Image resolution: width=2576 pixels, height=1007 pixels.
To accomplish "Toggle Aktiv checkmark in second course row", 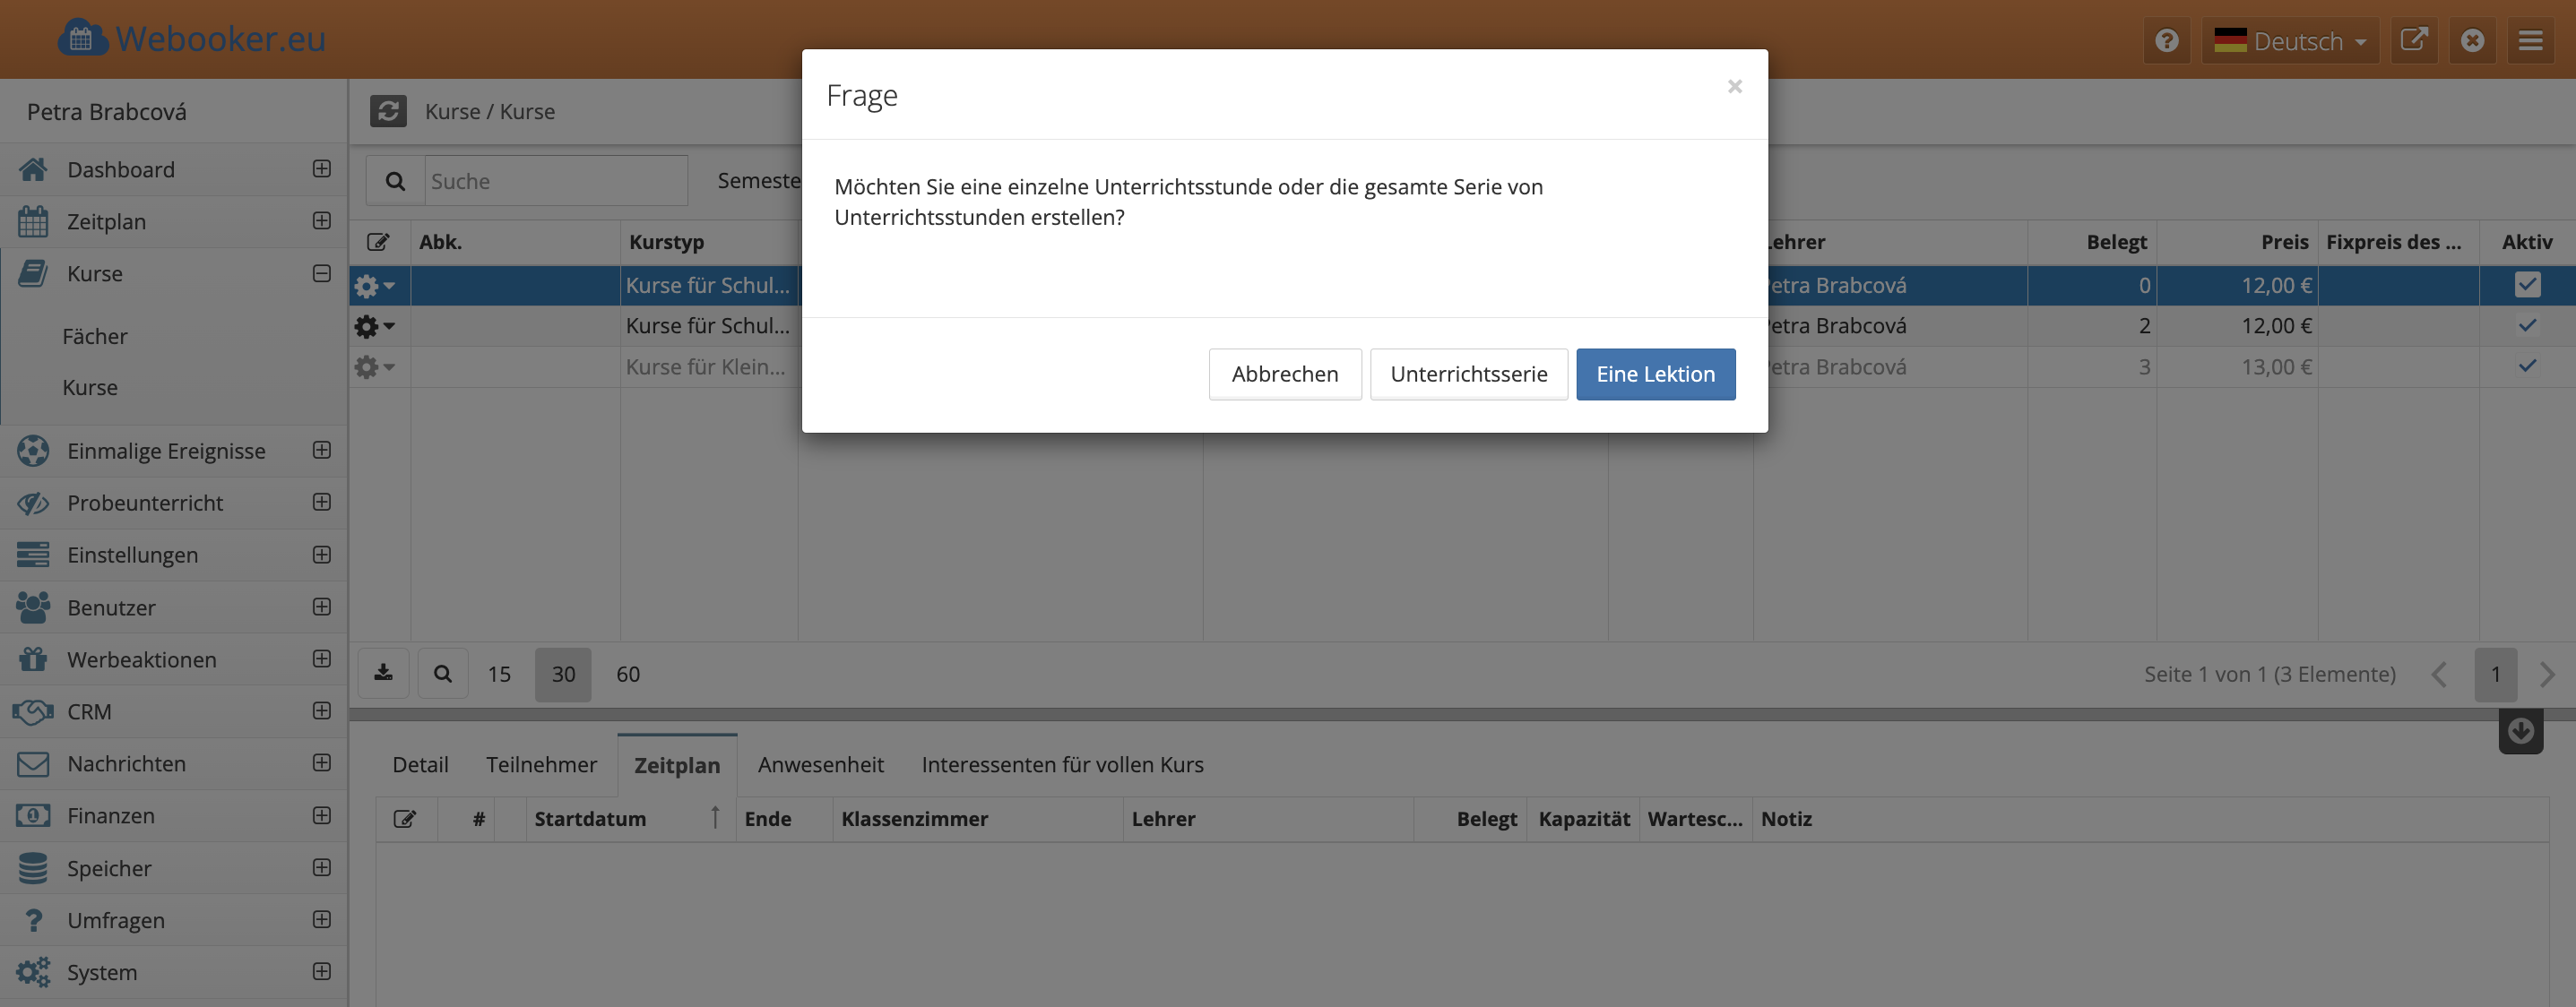I will 2527,326.
